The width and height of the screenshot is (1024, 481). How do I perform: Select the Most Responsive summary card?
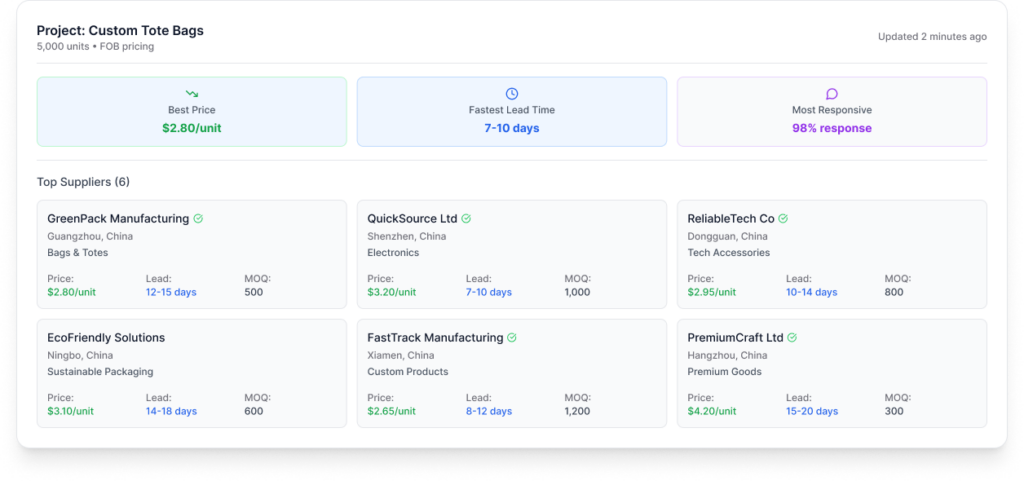click(832, 112)
